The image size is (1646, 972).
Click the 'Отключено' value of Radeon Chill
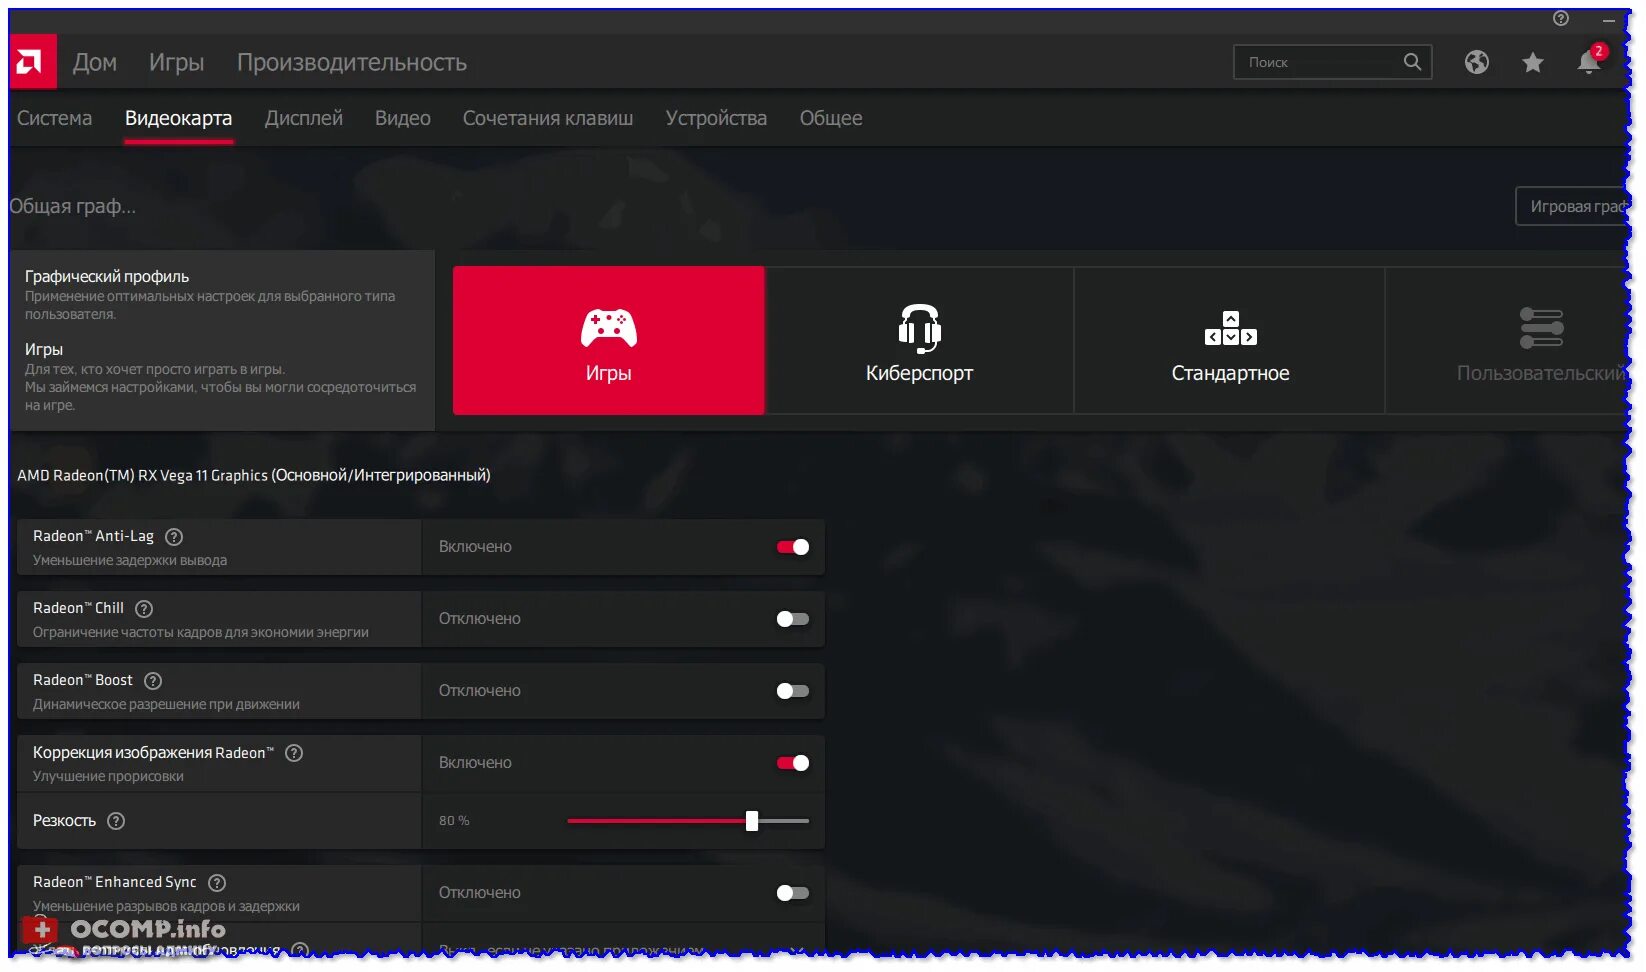(x=480, y=619)
